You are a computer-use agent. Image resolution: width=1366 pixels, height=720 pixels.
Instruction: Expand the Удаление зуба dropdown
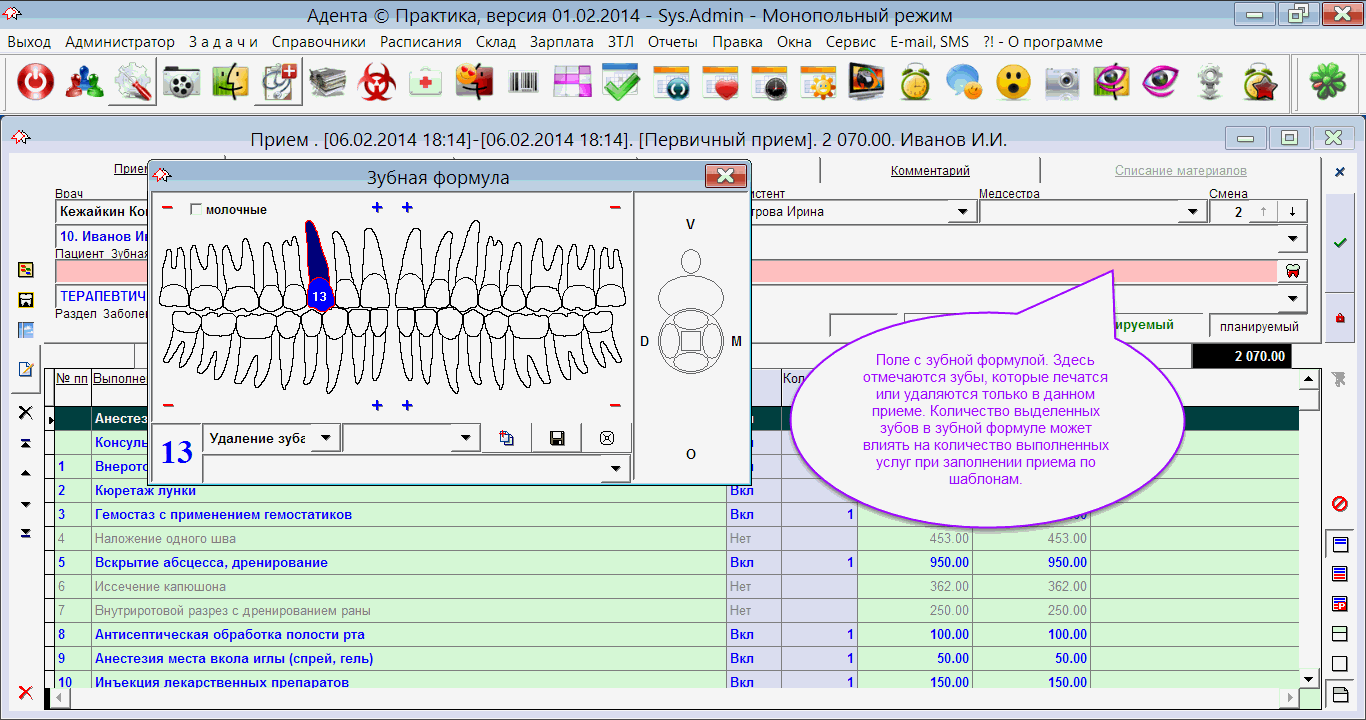[326, 438]
